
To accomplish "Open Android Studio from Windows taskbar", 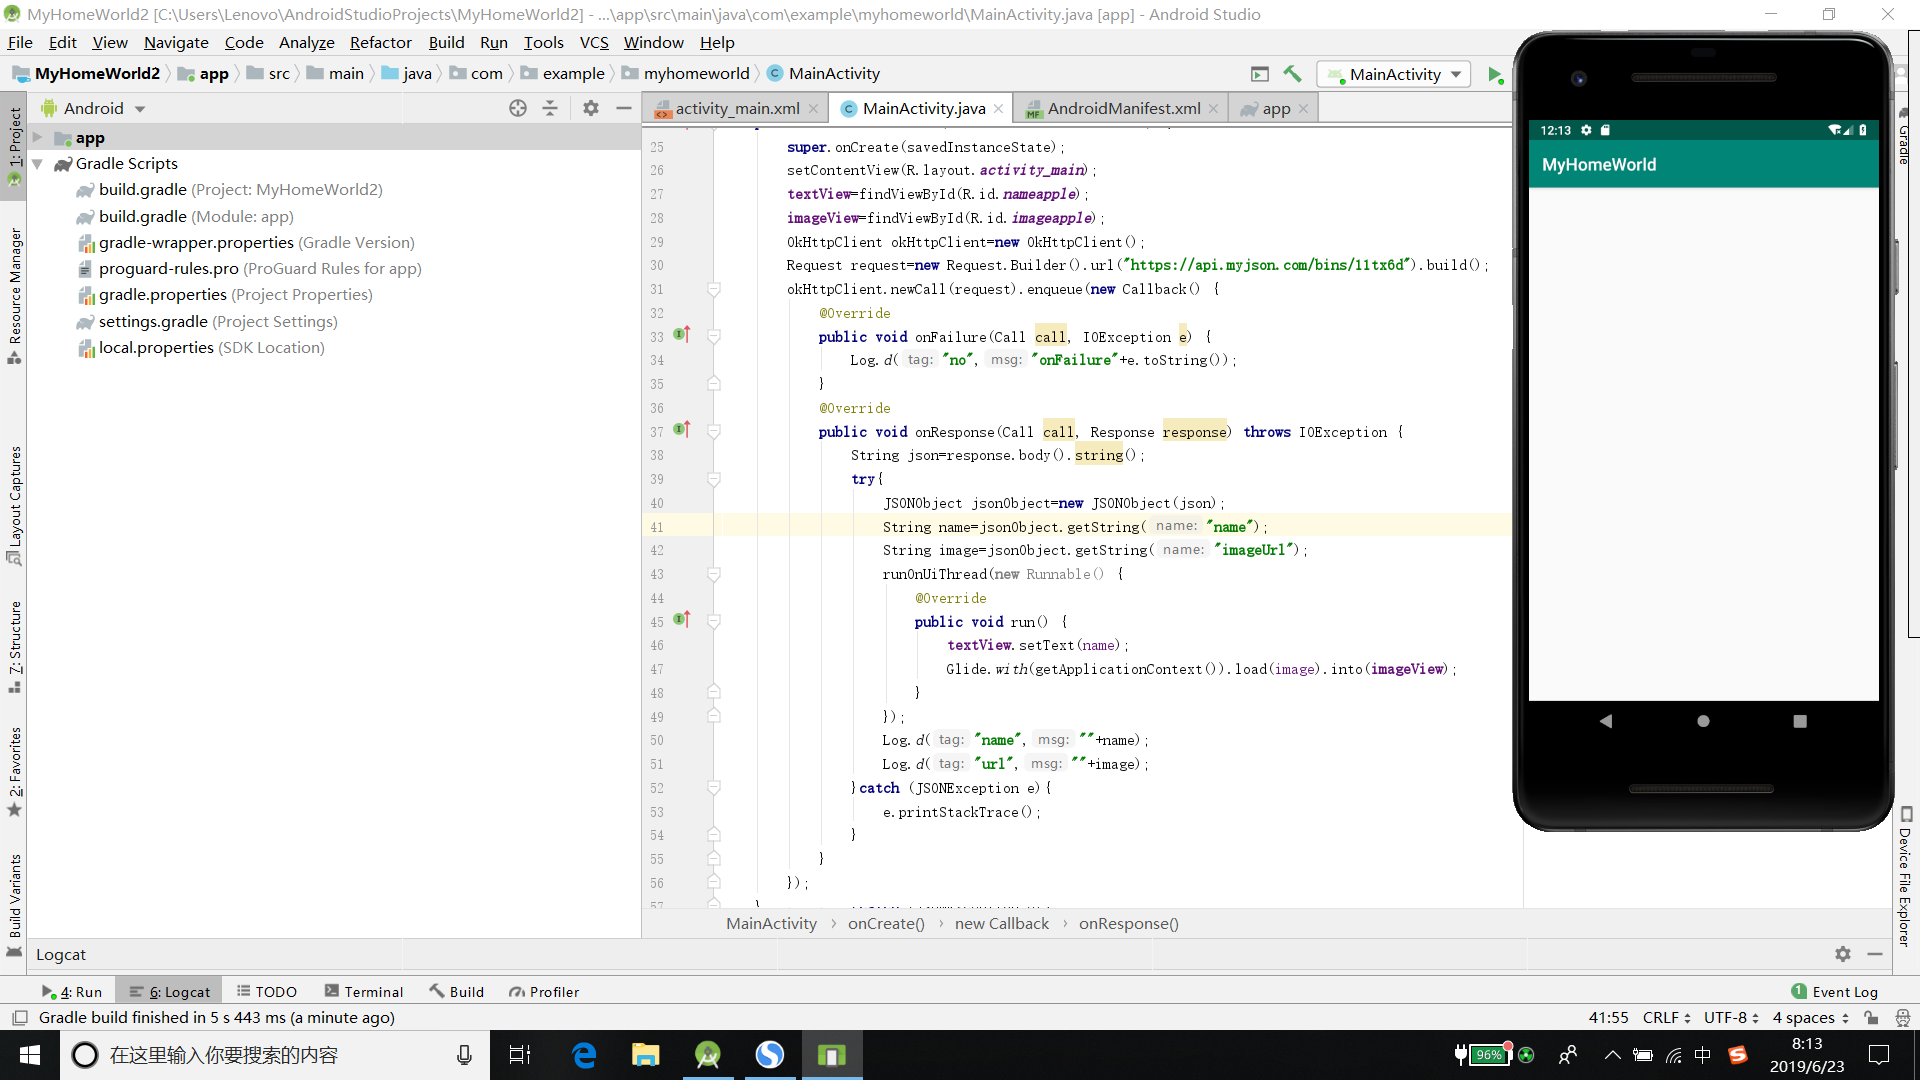I will tap(708, 1055).
